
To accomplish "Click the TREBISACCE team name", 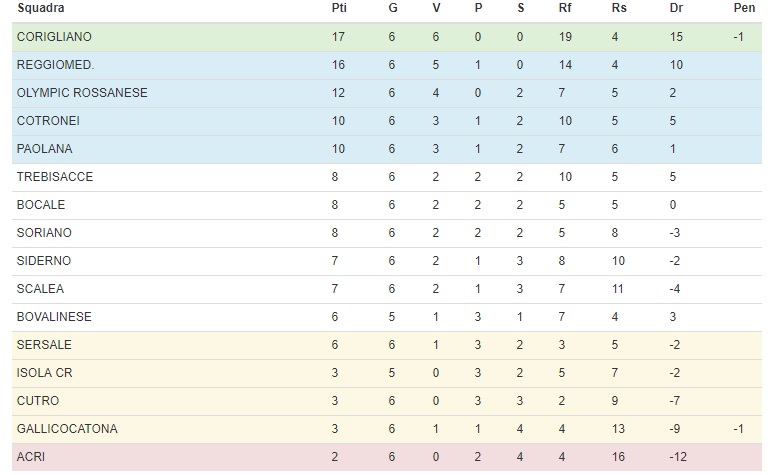I will (54, 177).
